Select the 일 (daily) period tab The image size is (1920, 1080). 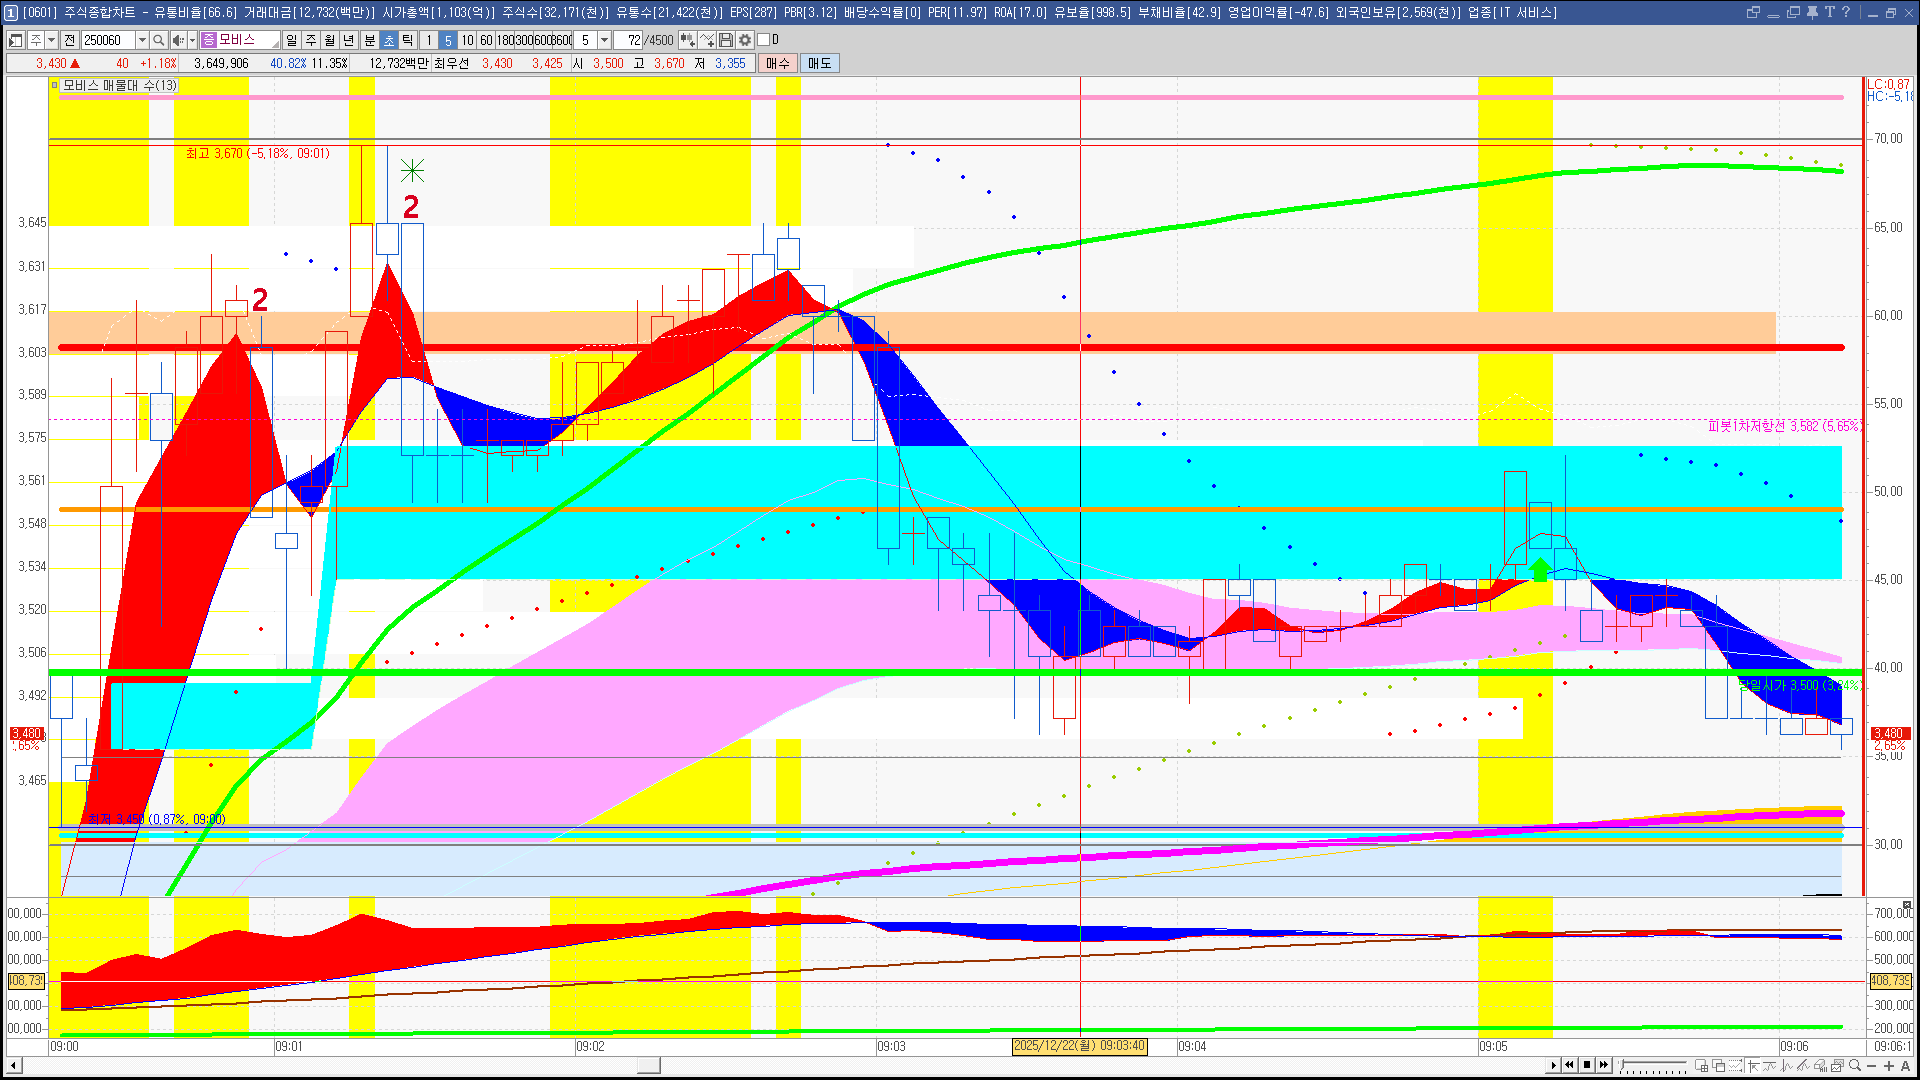(x=291, y=40)
